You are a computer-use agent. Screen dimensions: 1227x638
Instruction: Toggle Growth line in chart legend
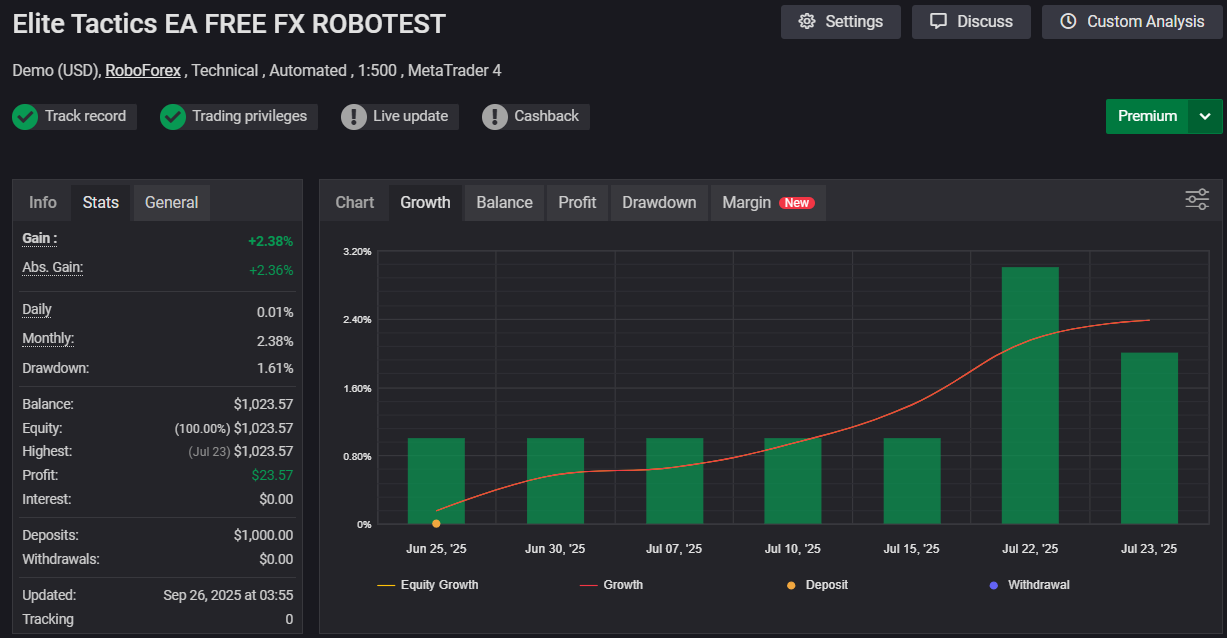611,585
